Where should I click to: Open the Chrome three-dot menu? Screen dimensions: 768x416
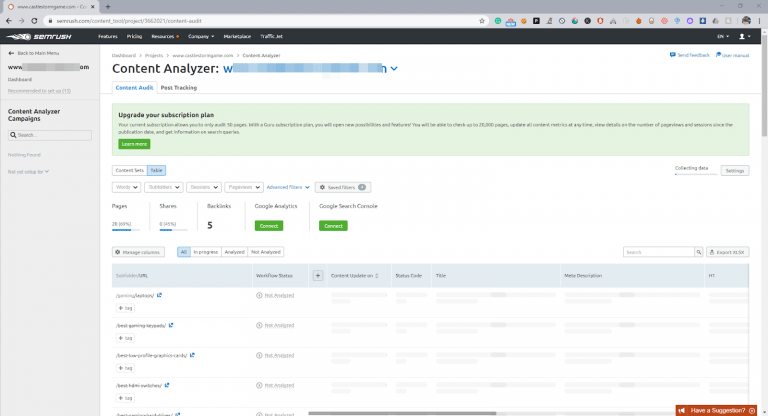click(x=760, y=21)
